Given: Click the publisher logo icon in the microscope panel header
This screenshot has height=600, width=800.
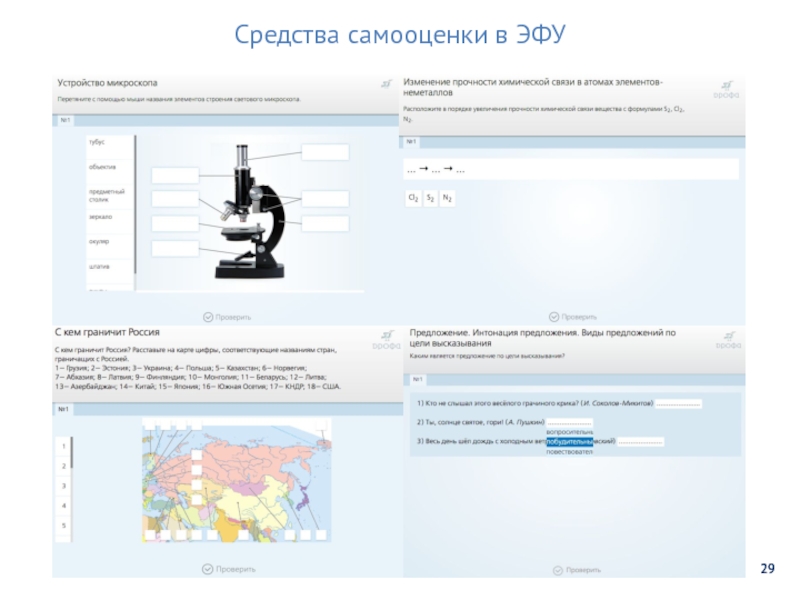Looking at the screenshot, I should tap(387, 84).
